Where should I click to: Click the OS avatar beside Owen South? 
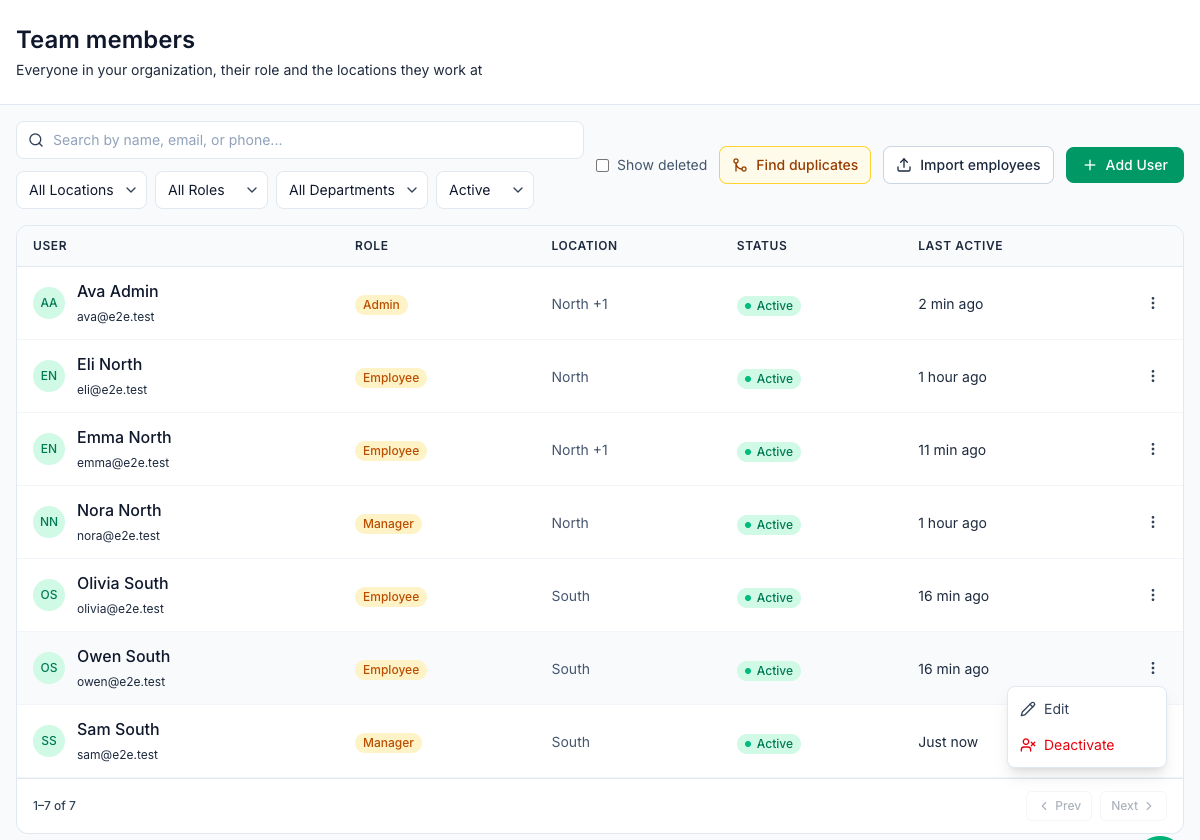[x=49, y=668]
